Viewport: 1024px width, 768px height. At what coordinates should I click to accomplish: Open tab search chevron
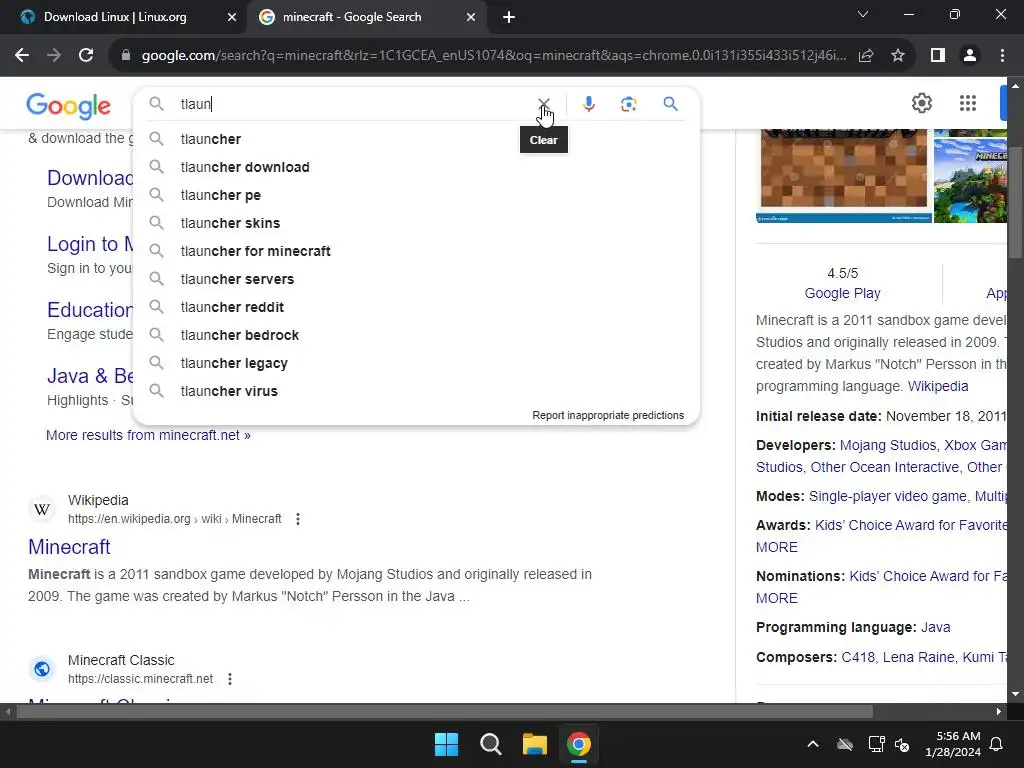863,14
